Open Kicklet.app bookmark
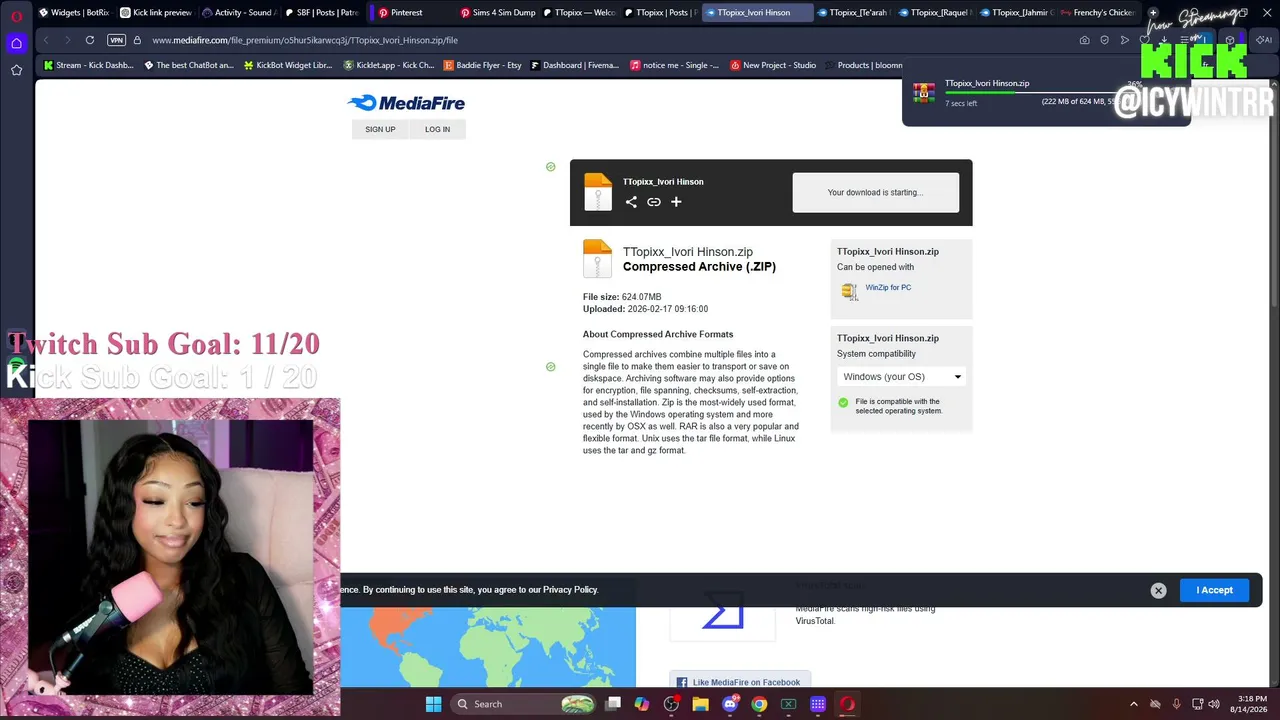 click(389, 66)
